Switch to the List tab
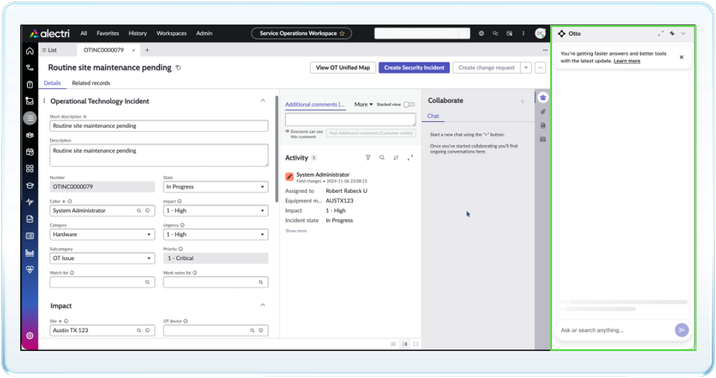716x378 pixels. [x=50, y=50]
